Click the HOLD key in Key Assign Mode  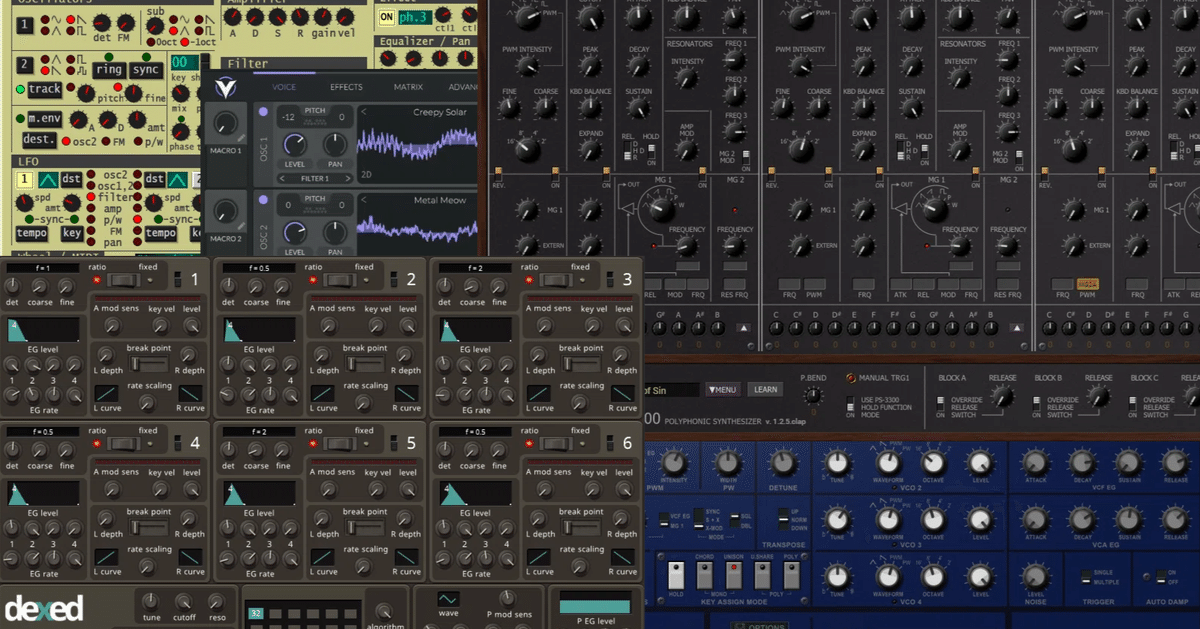675,576
